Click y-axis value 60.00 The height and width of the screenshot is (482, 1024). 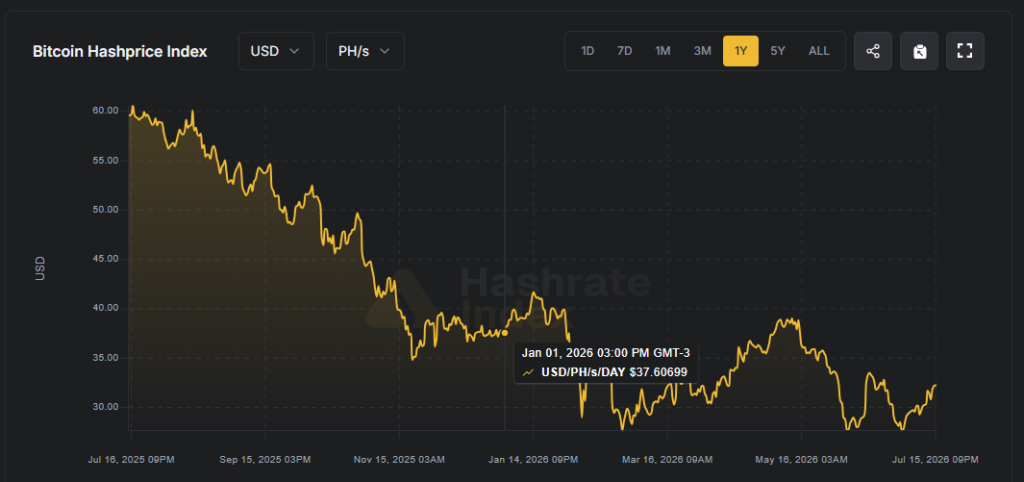click(x=105, y=111)
